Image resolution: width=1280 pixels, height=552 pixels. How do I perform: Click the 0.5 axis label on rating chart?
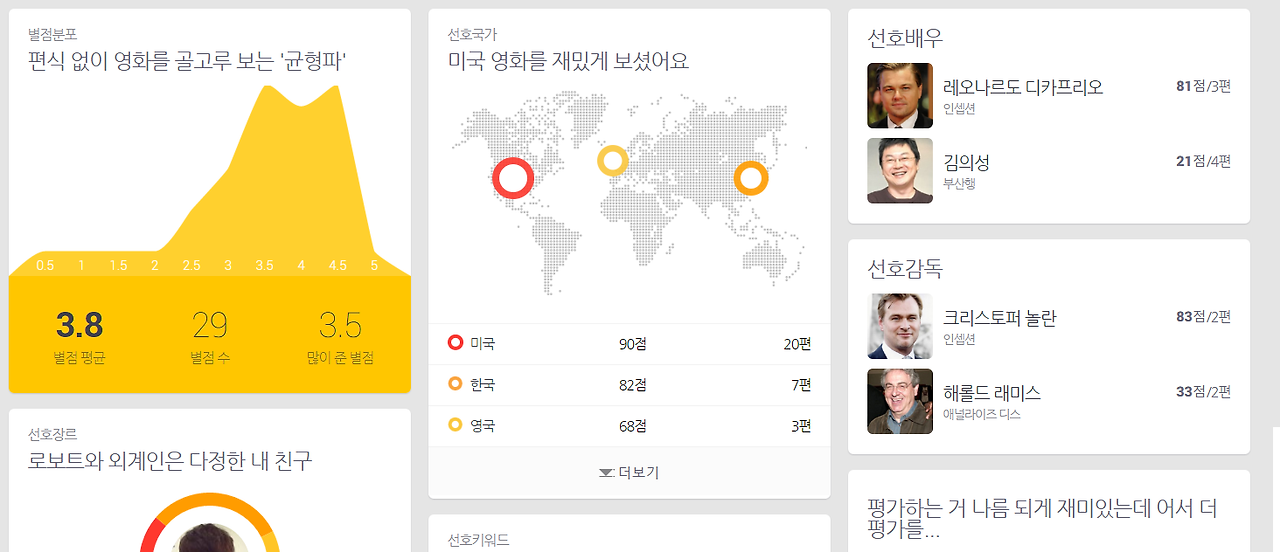(x=45, y=265)
